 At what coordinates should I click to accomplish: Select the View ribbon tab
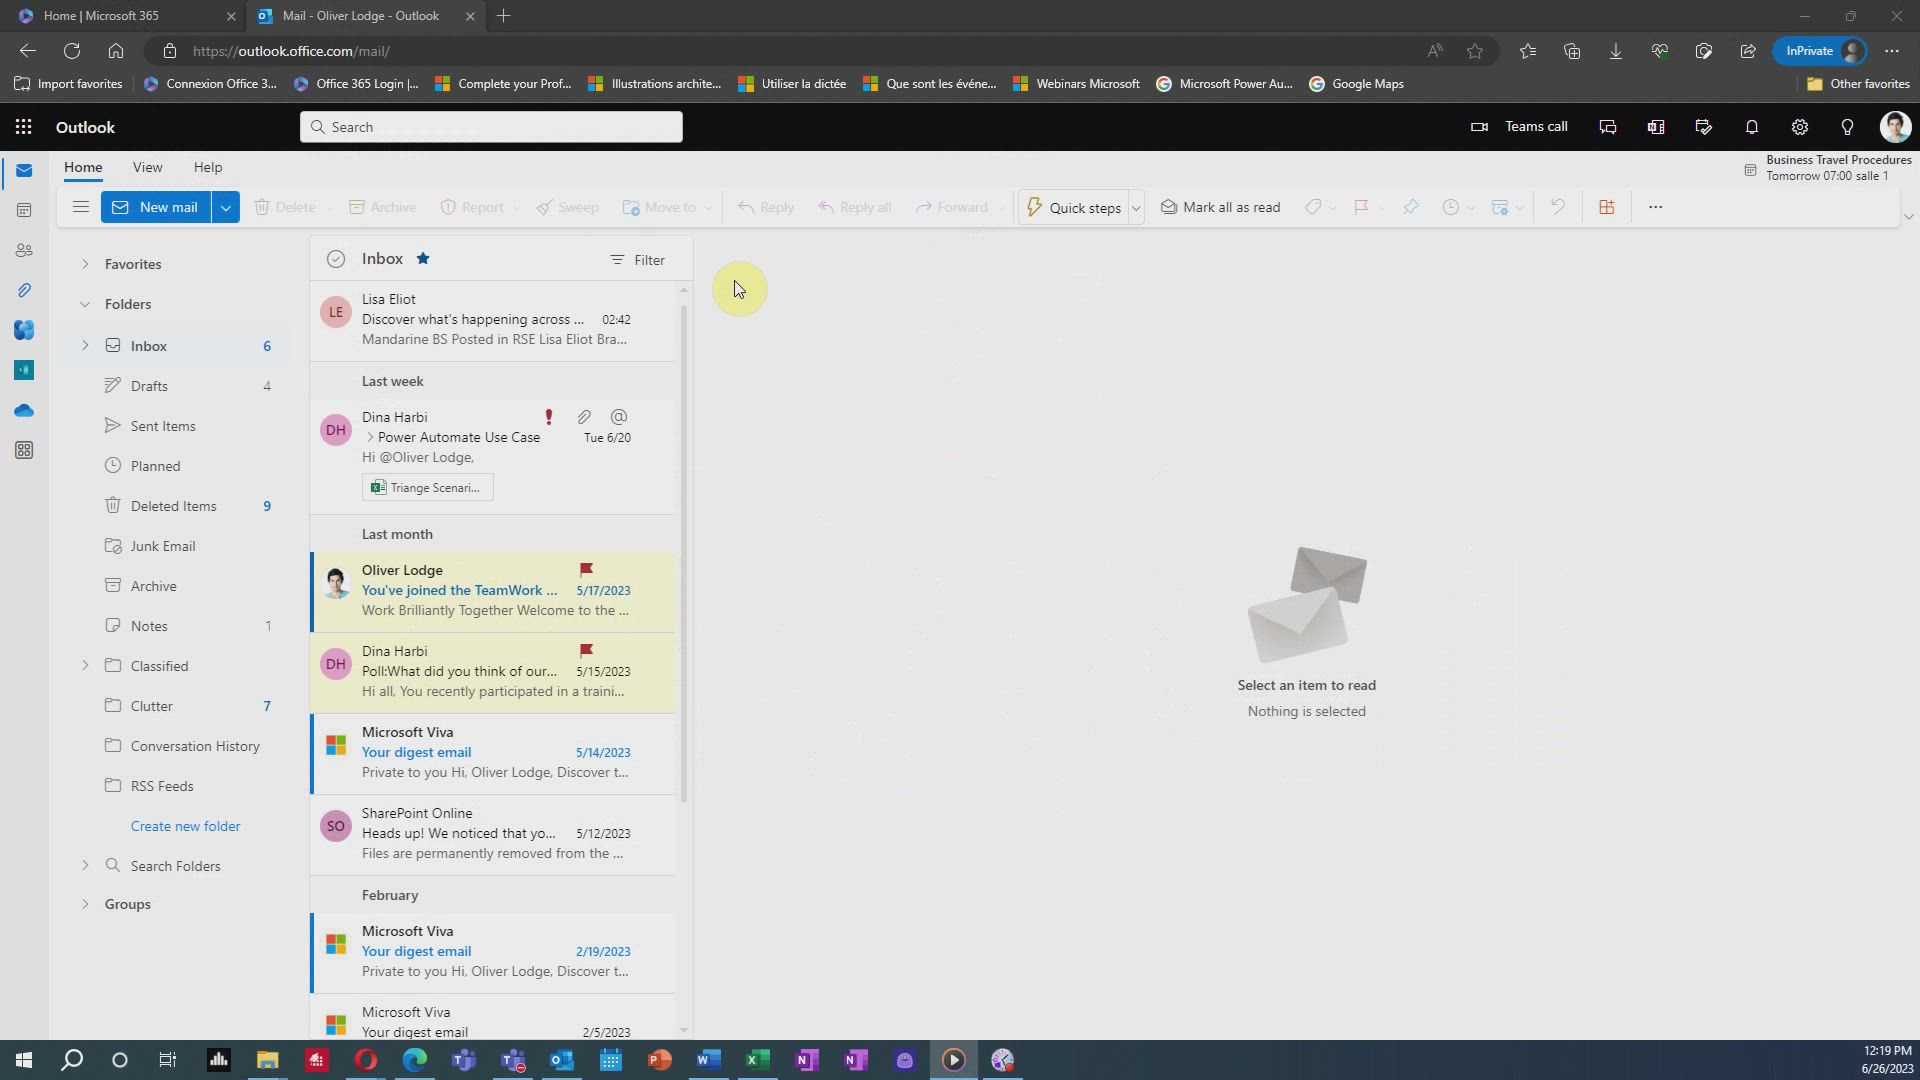[x=145, y=166]
